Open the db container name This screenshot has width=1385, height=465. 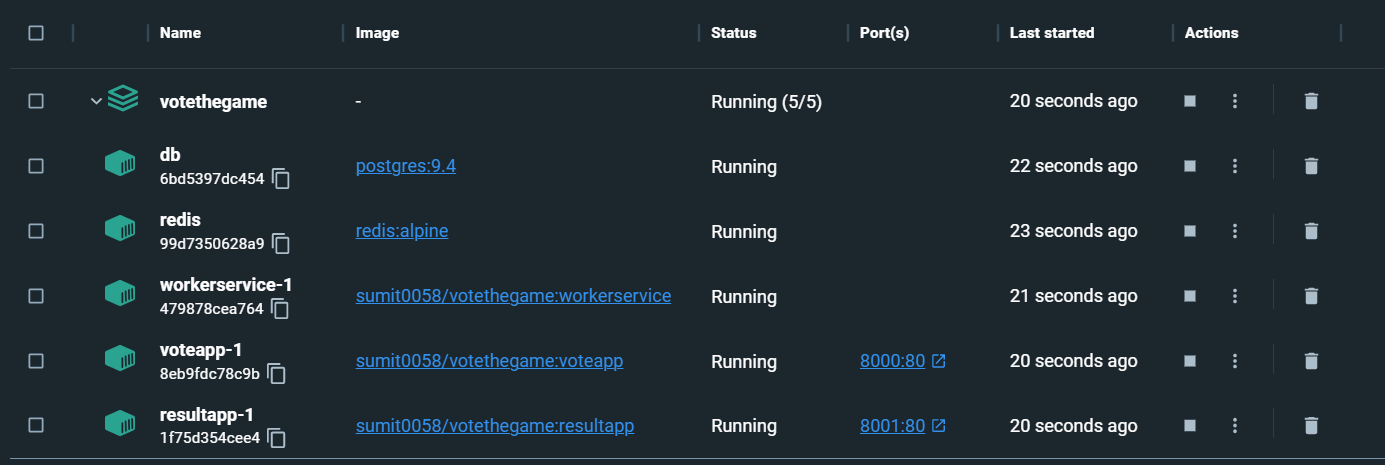tap(170, 155)
